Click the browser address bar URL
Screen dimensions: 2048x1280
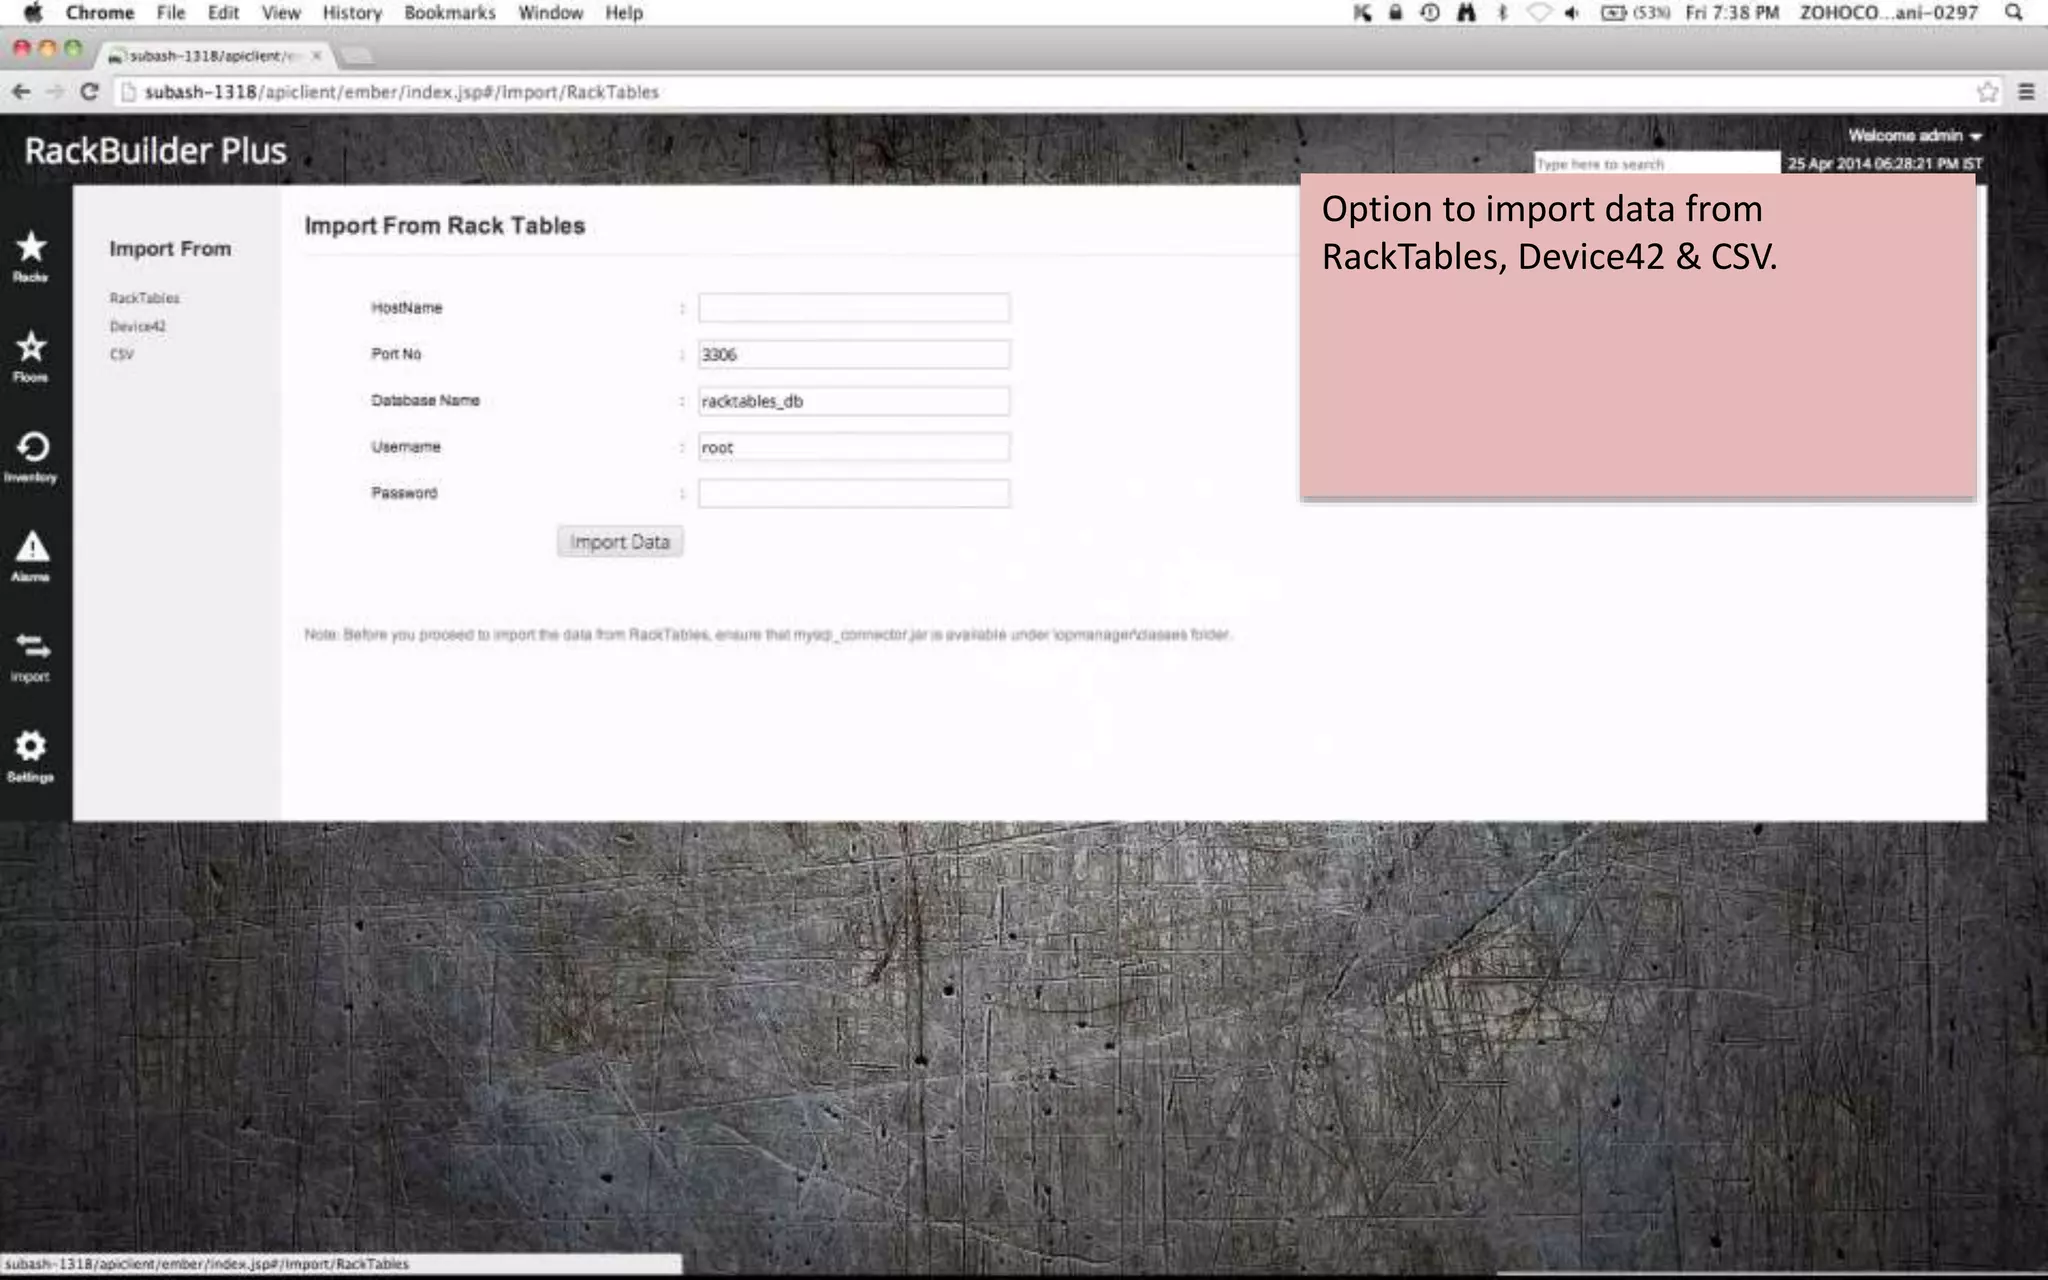point(401,92)
